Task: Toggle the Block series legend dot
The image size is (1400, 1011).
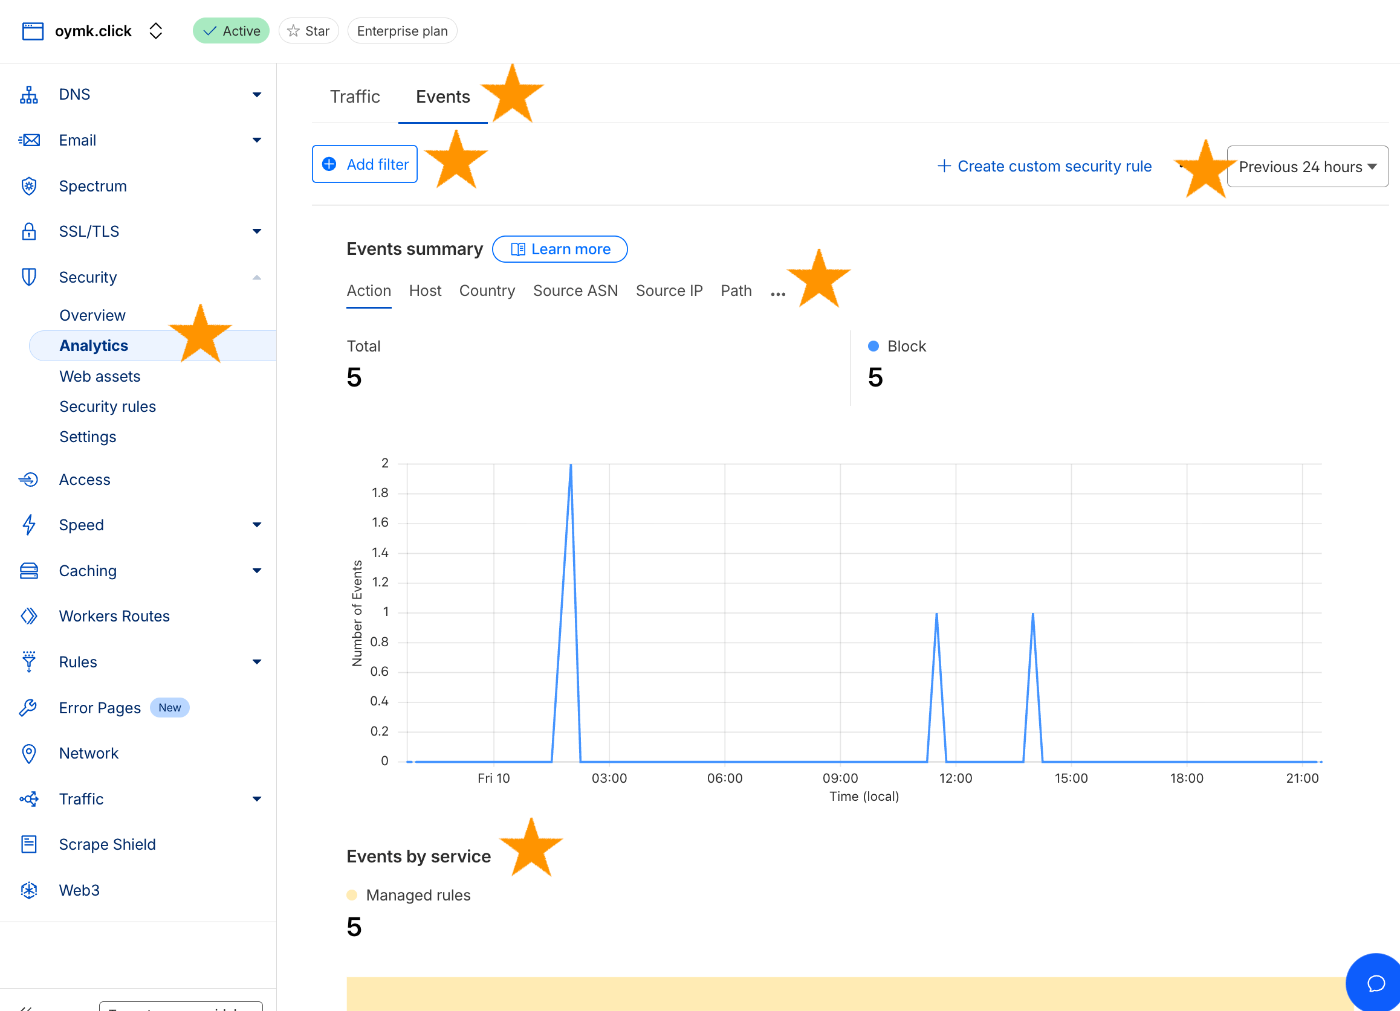Action: [x=873, y=346]
